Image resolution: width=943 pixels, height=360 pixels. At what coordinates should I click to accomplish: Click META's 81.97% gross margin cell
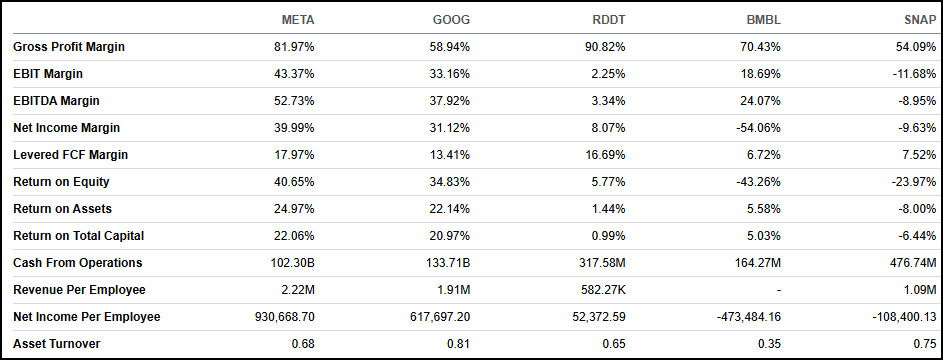295,47
